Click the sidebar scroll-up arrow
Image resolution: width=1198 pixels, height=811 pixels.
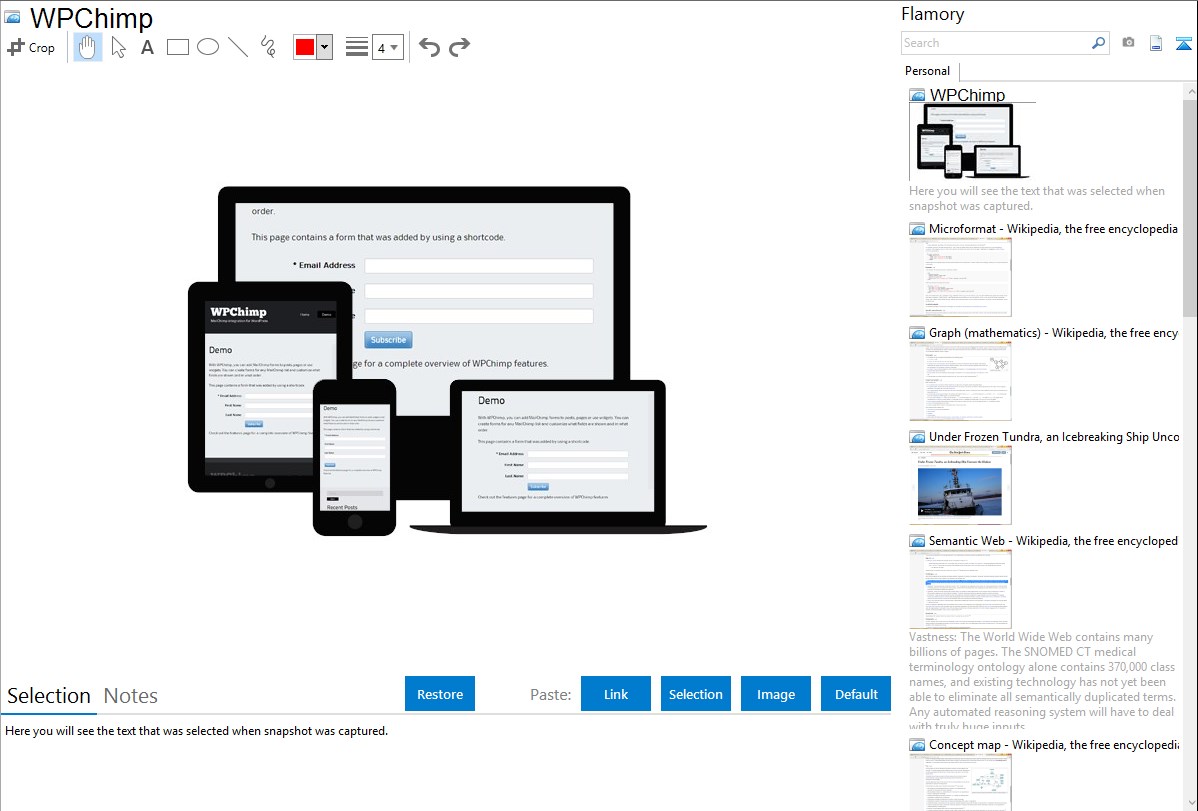point(1190,91)
